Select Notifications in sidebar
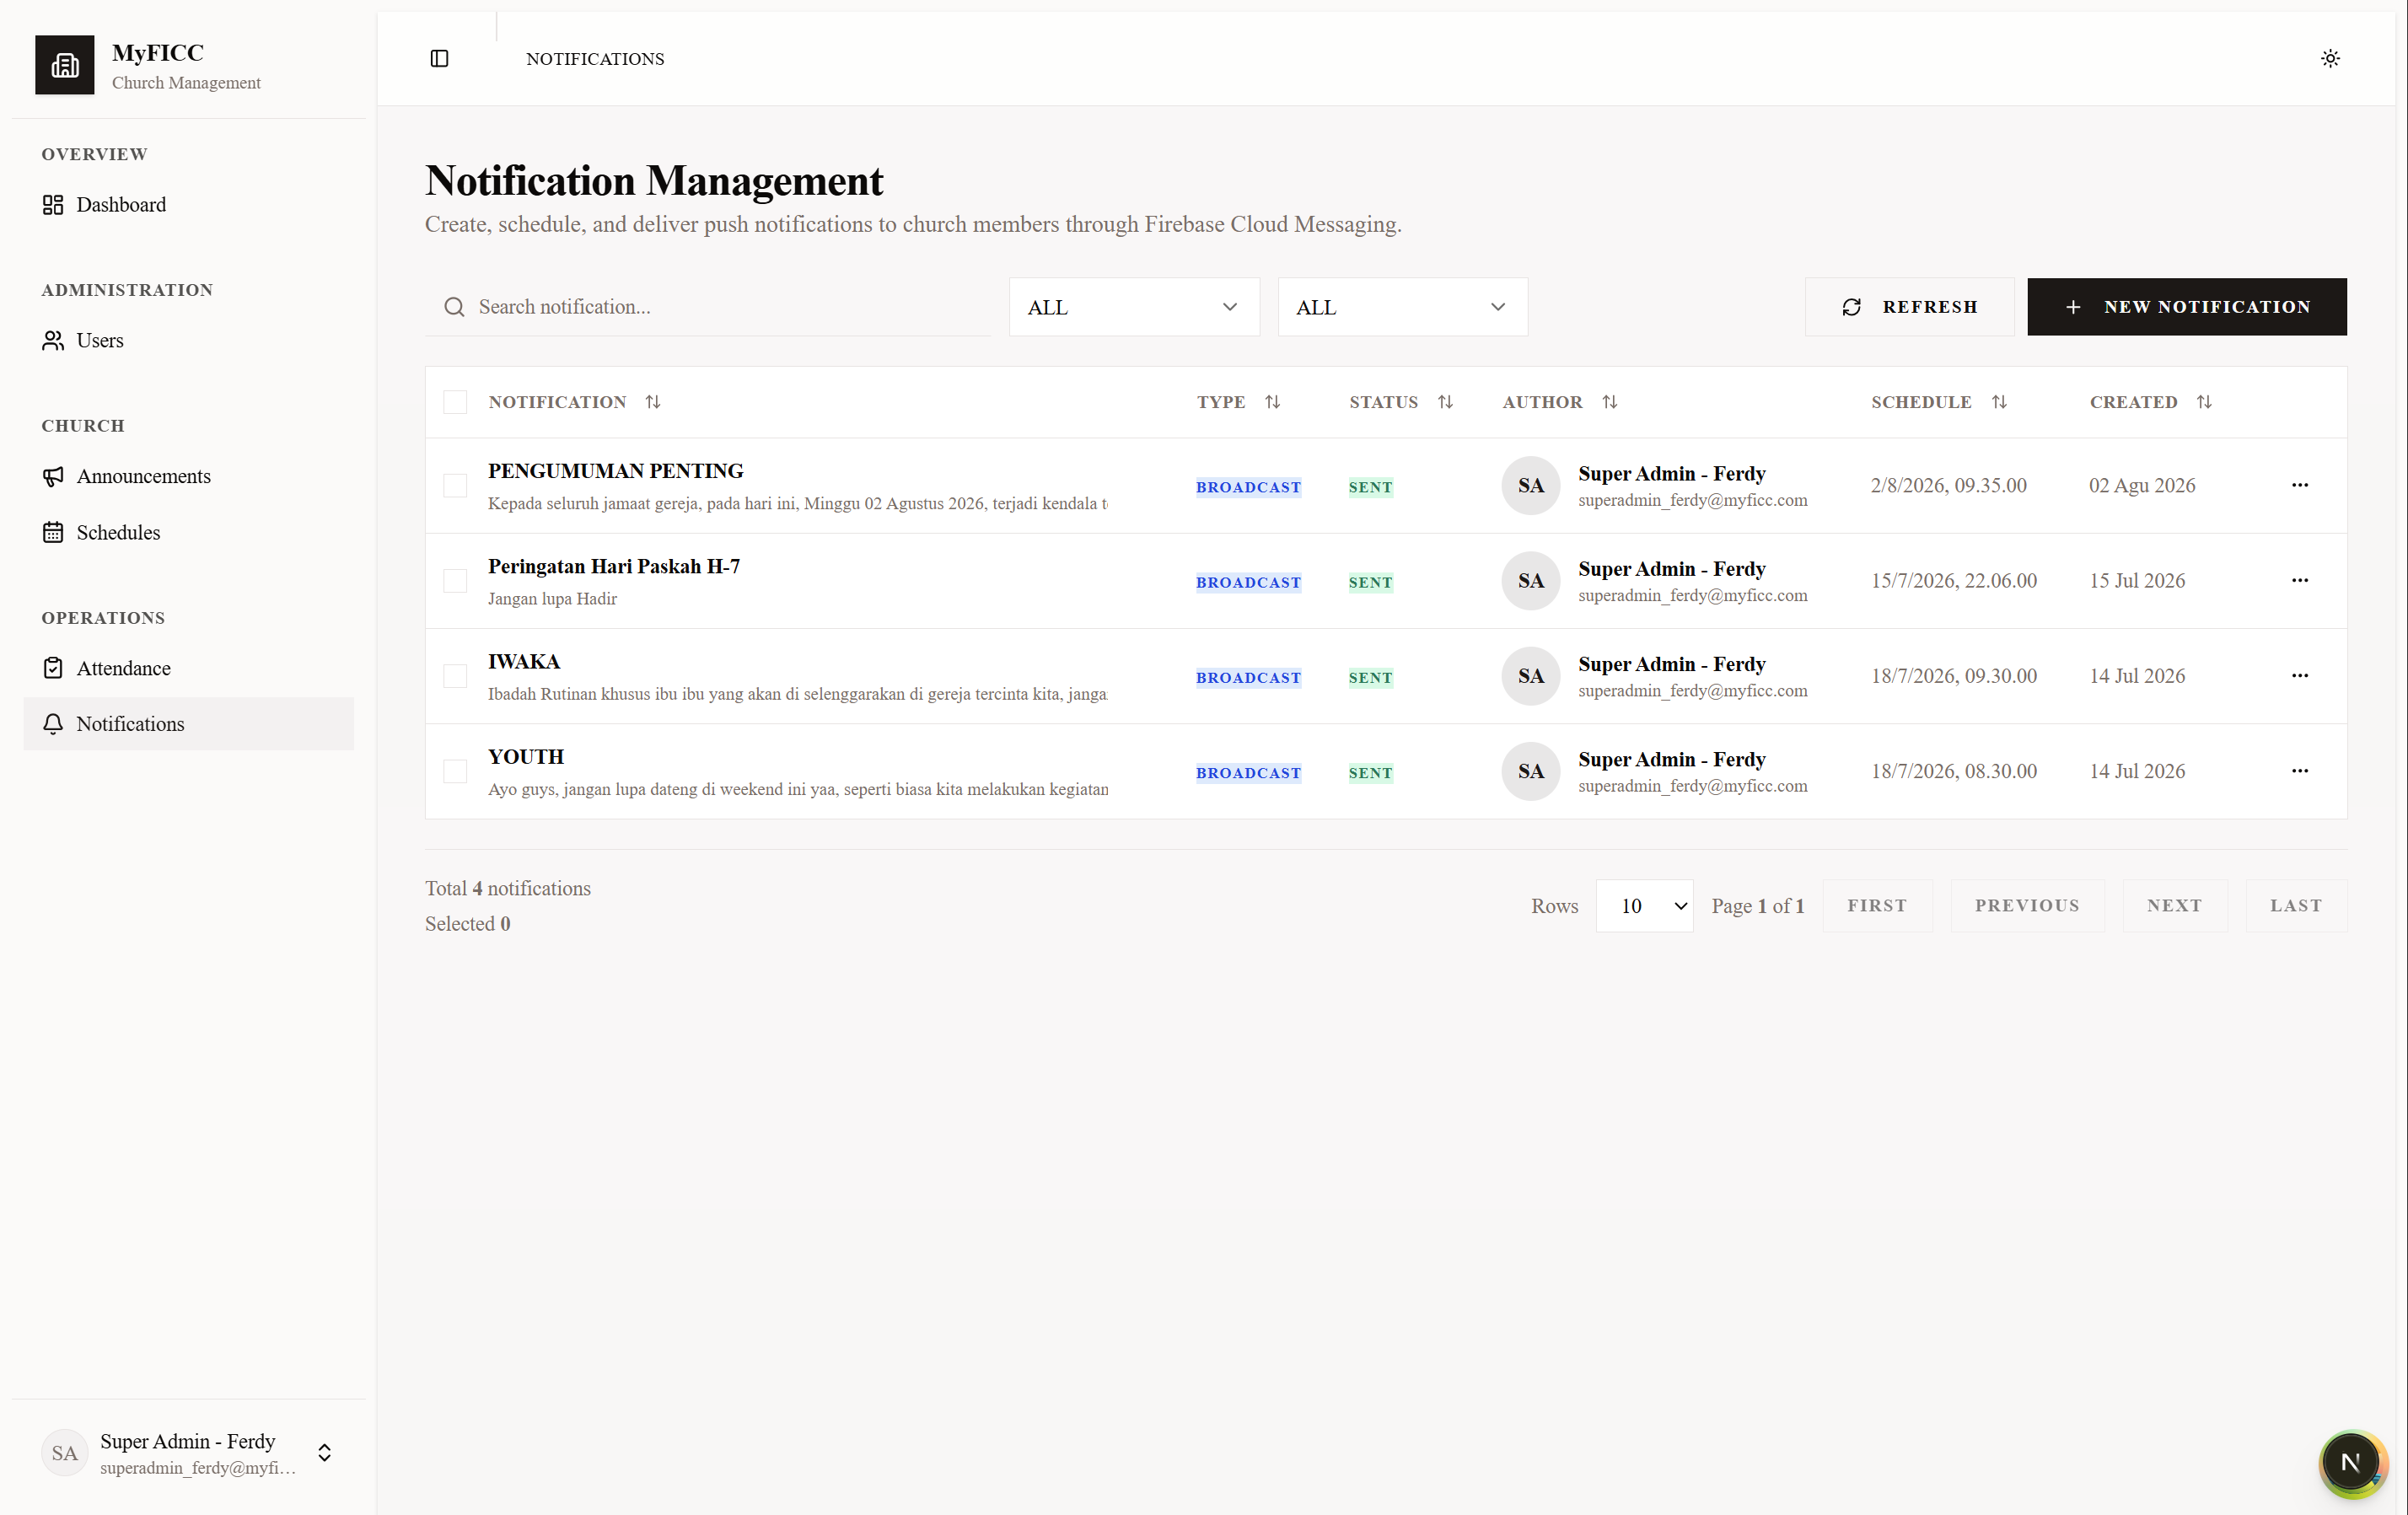 (189, 724)
